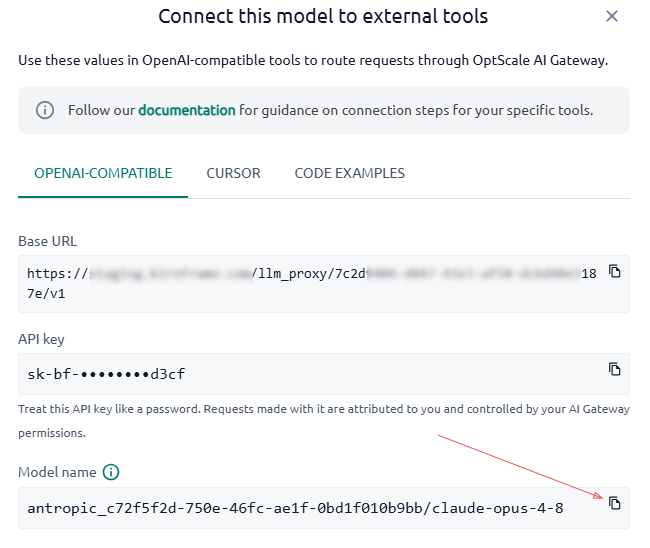Image resolution: width=650 pixels, height=548 pixels.
Task: Open the documentation link
Action: [187, 110]
